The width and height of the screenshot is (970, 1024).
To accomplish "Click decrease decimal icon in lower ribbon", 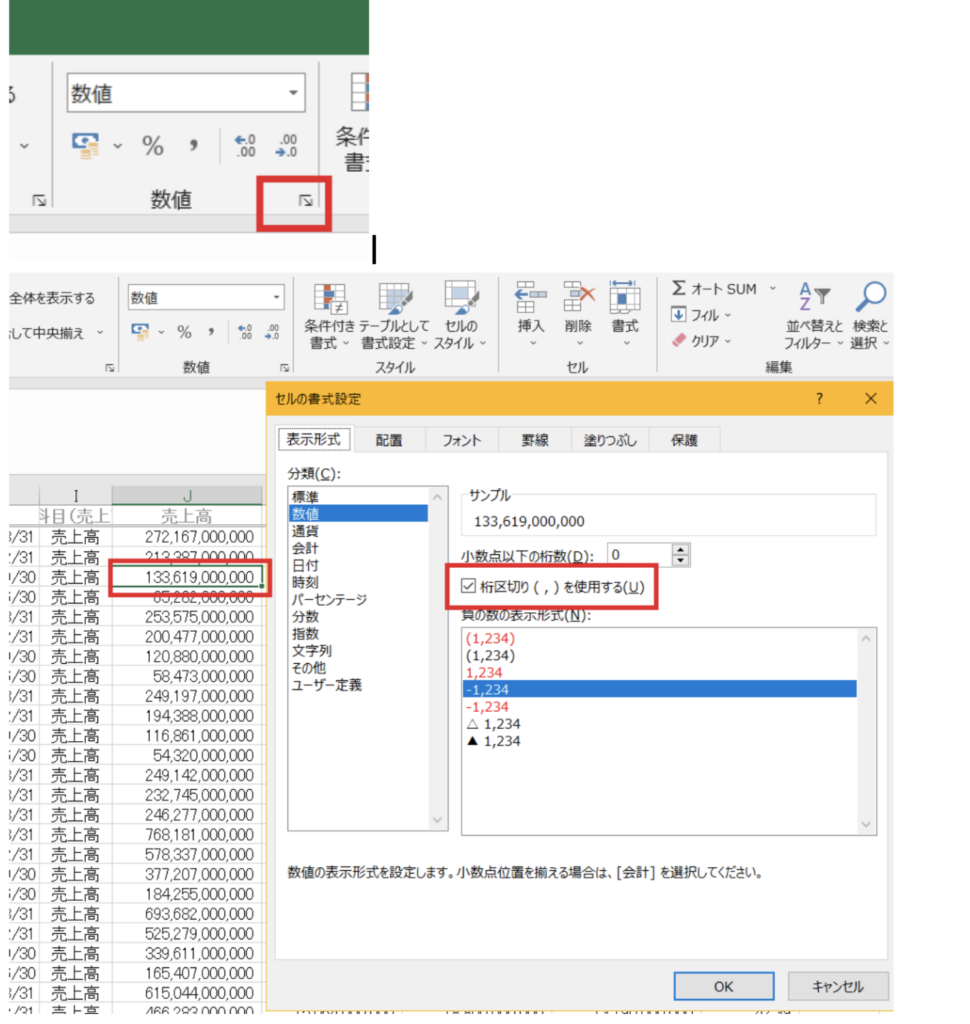I will pyautogui.click(x=272, y=332).
